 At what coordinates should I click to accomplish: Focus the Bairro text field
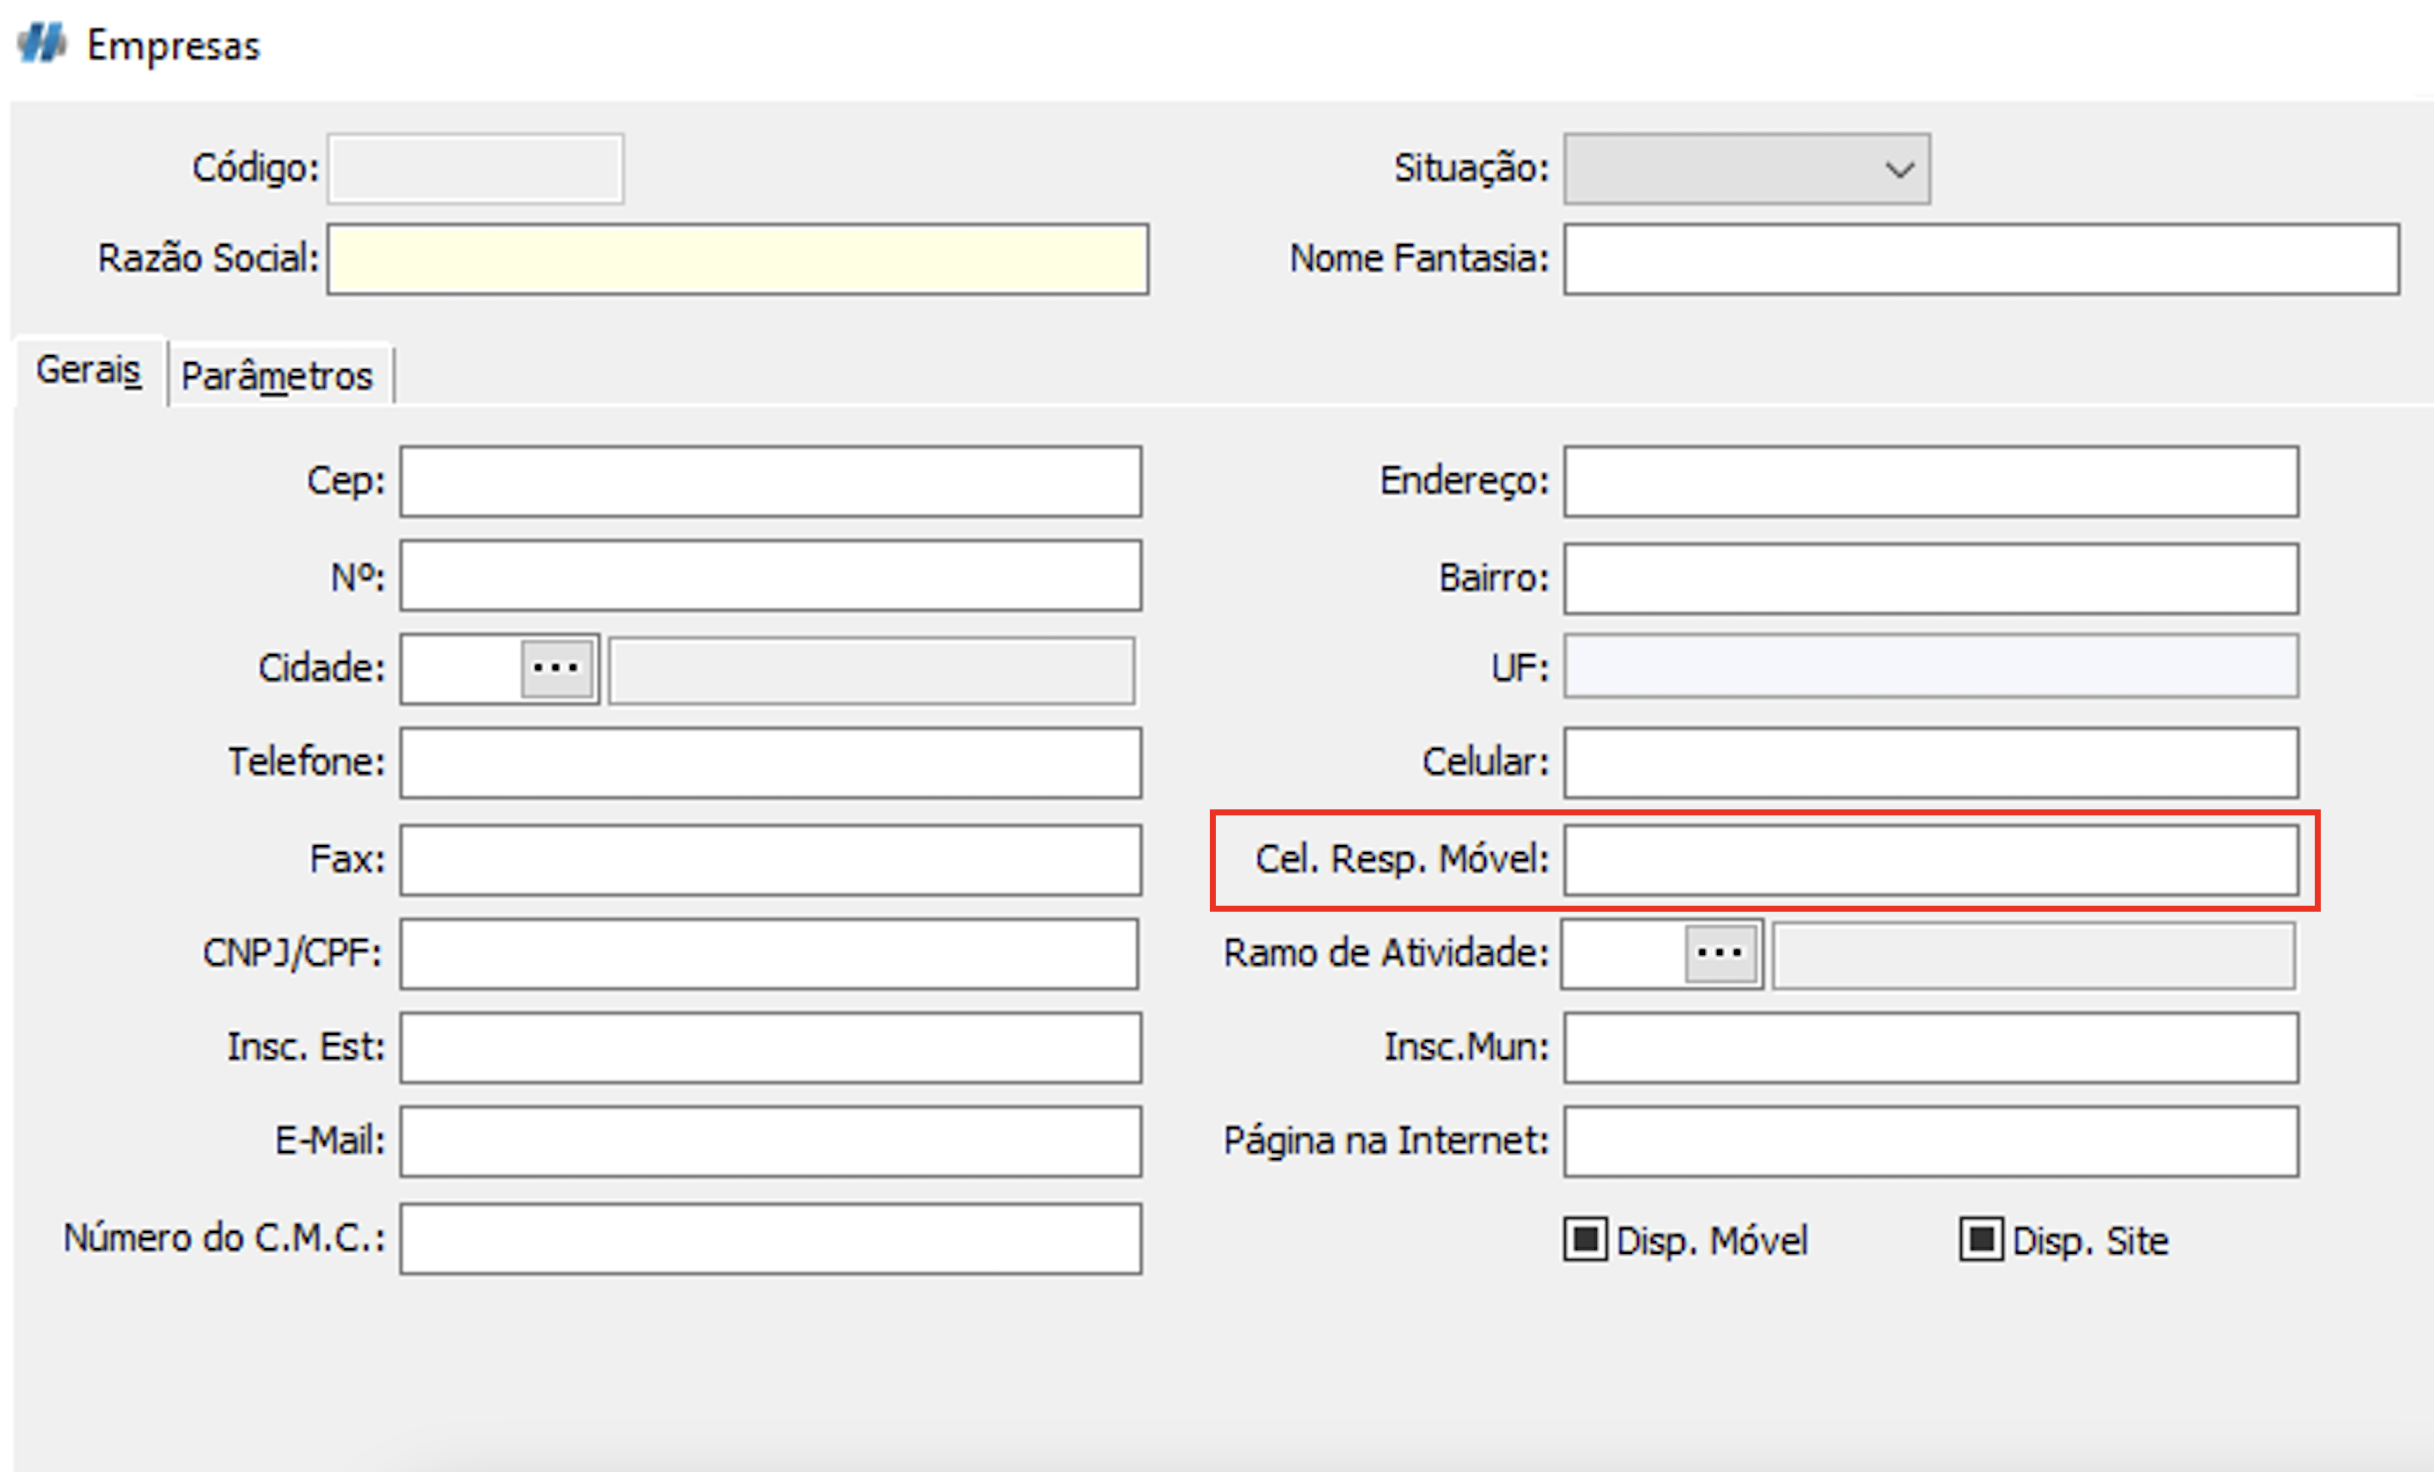1930,578
